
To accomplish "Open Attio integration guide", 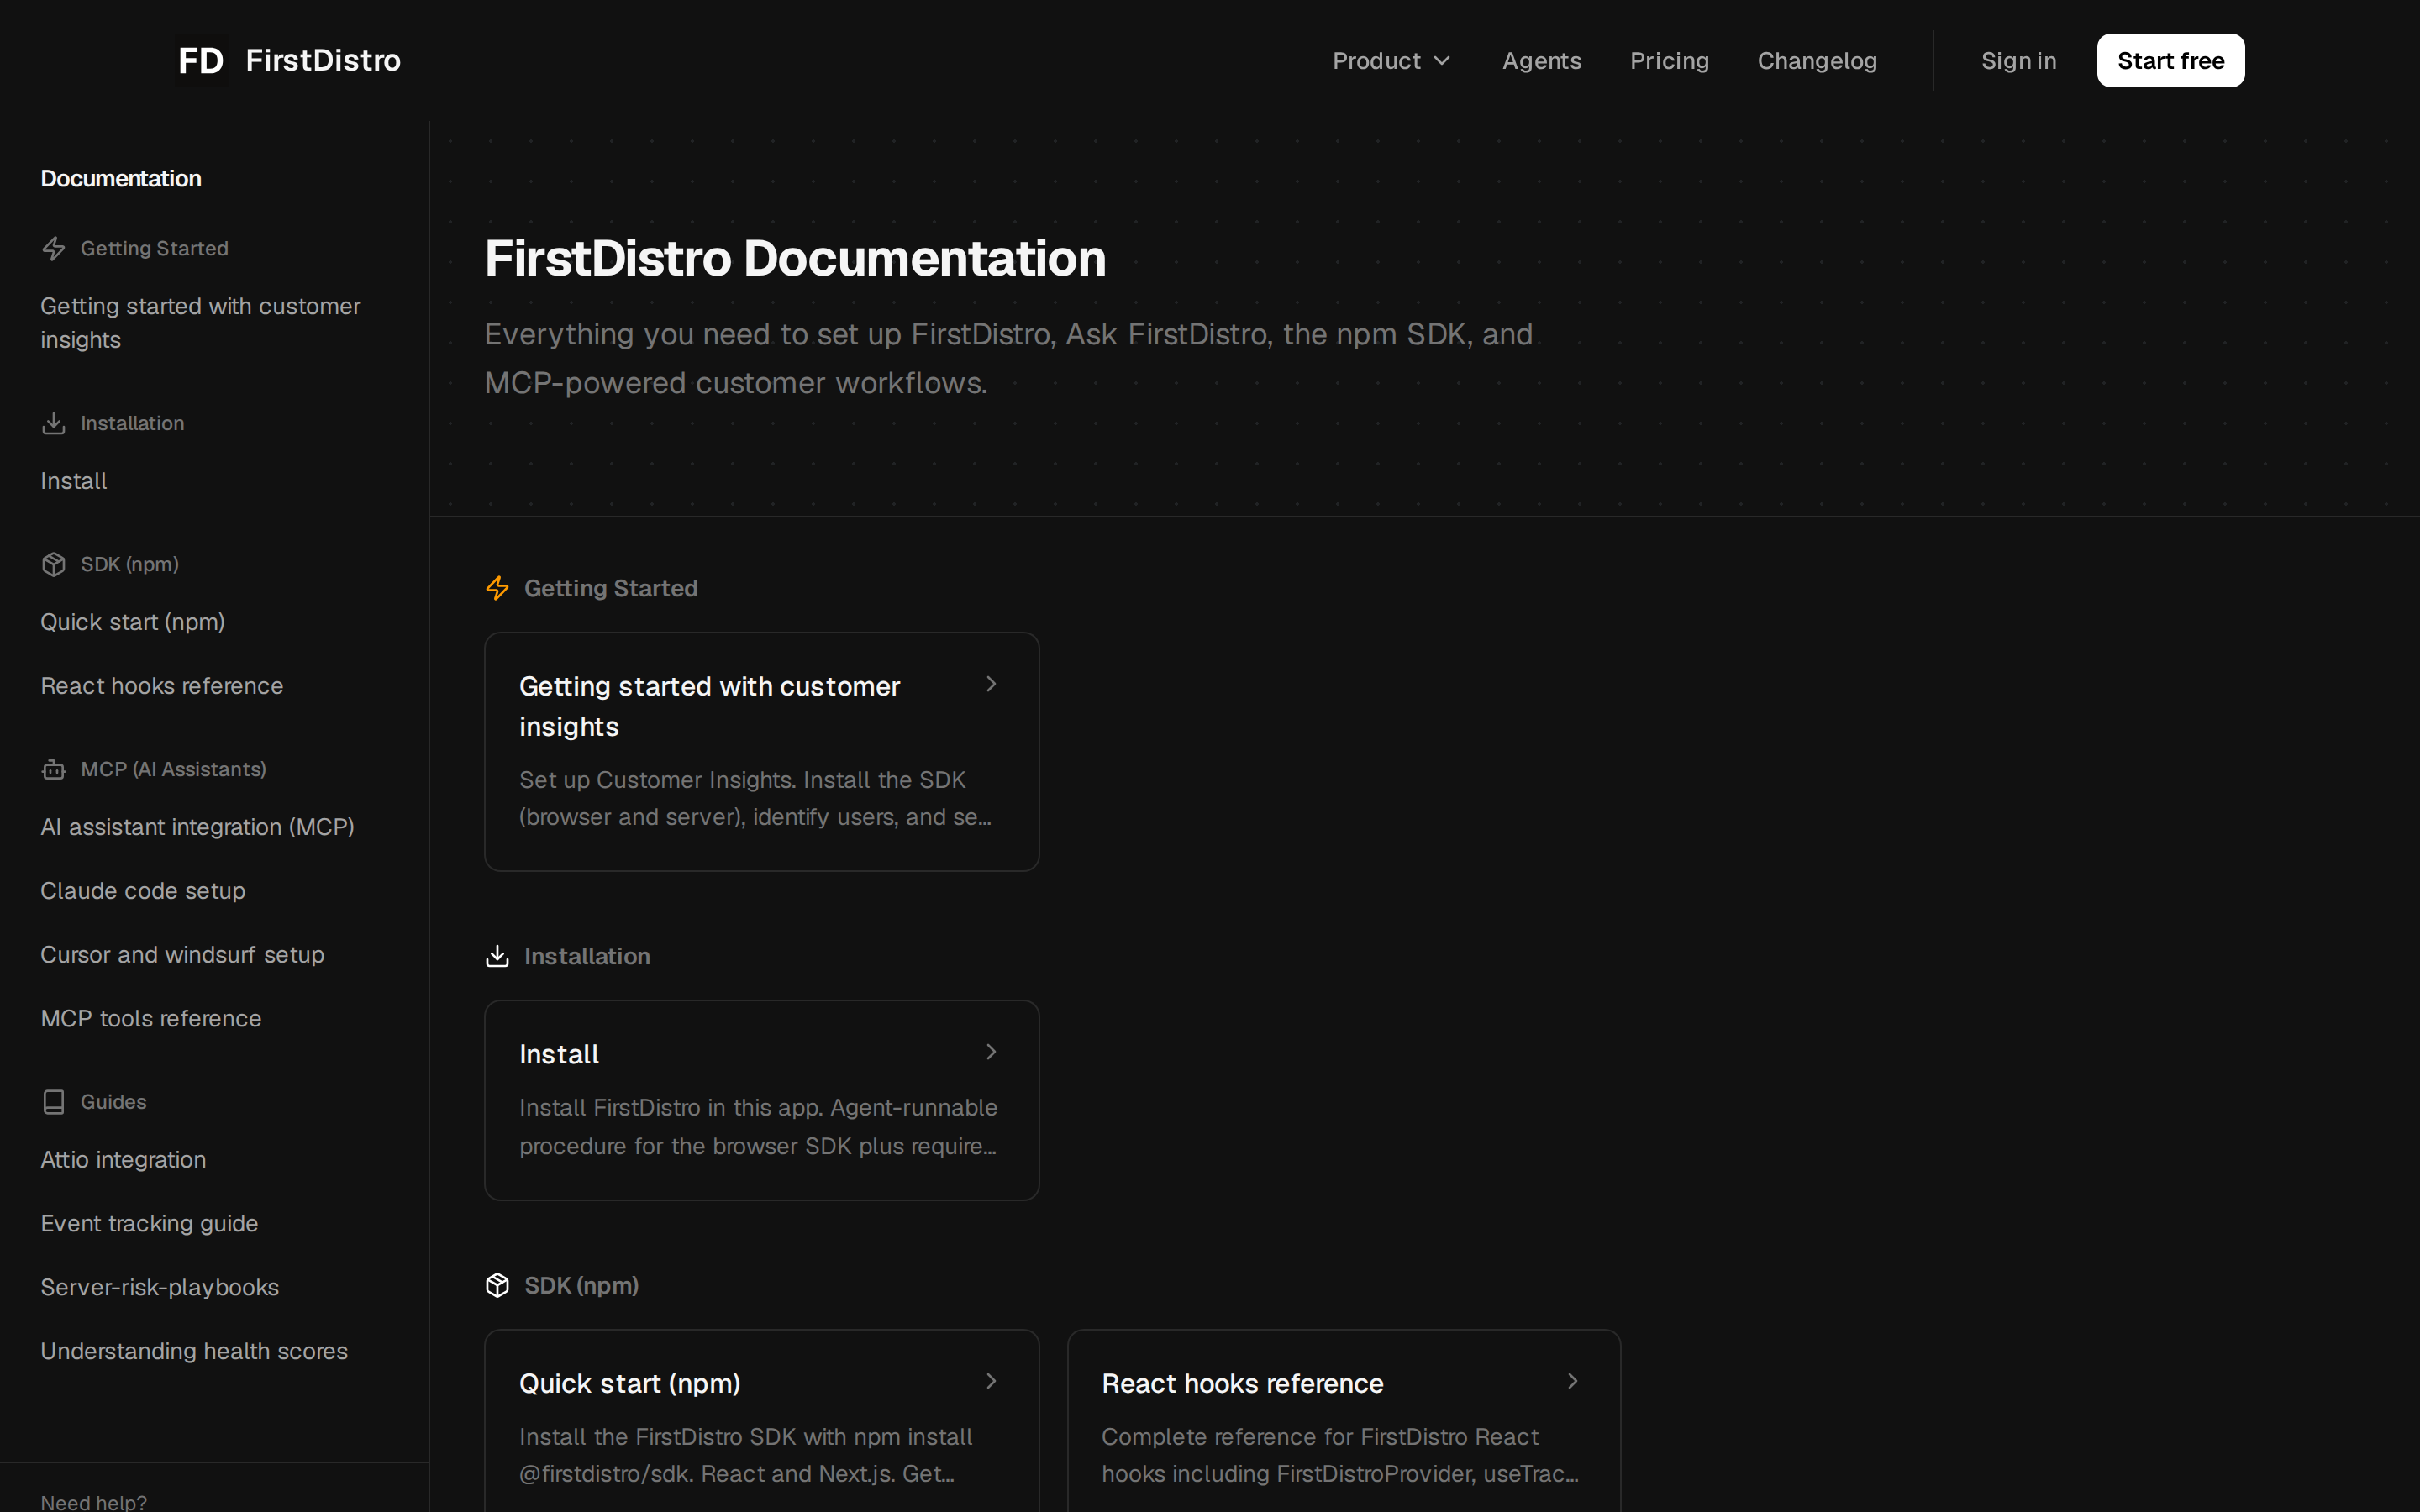I will pos(123,1160).
